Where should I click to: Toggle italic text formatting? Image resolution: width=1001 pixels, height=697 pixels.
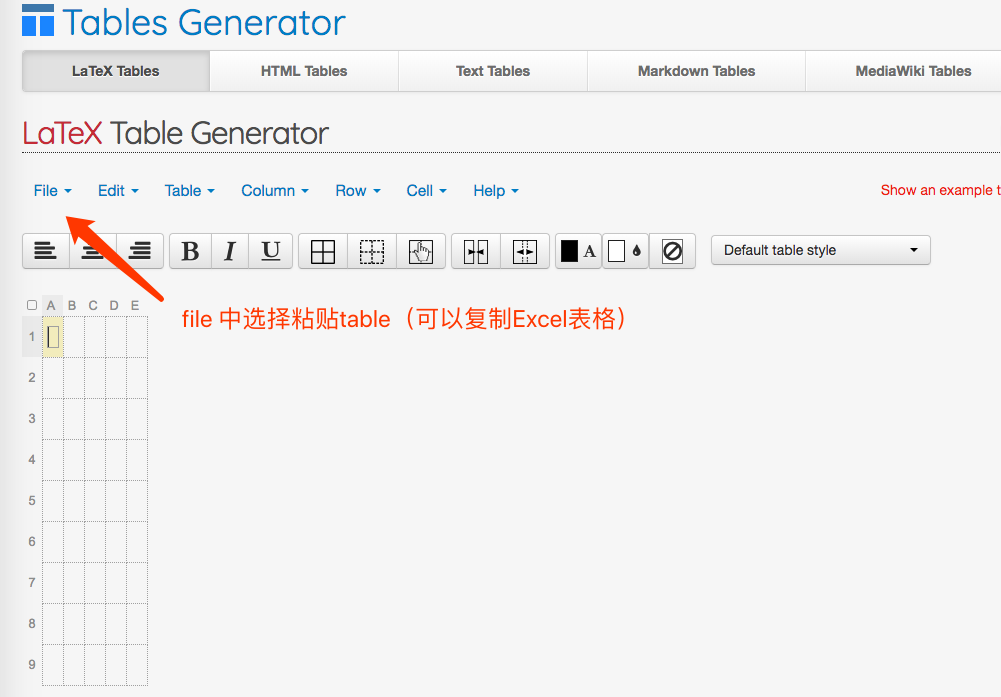[x=230, y=251]
